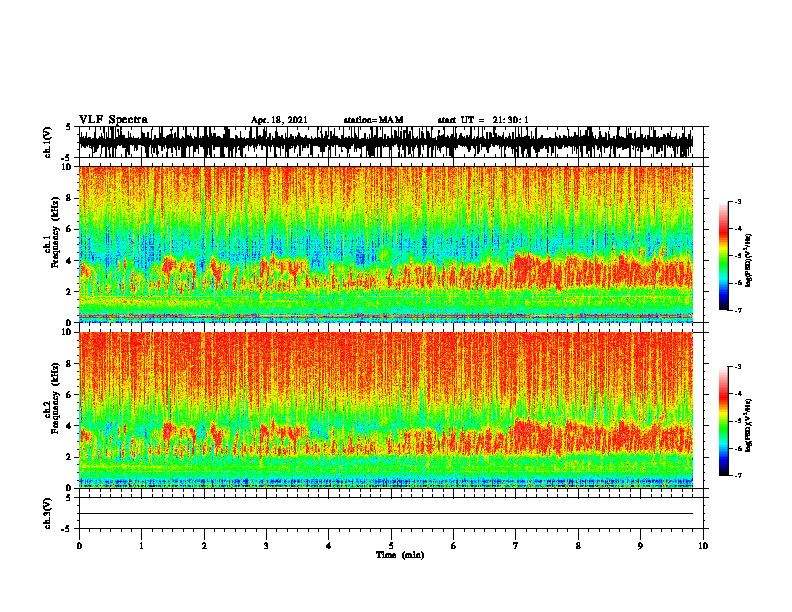Click time axis tick label '9'
Viewport: 792px width, 612px height.
coord(640,546)
